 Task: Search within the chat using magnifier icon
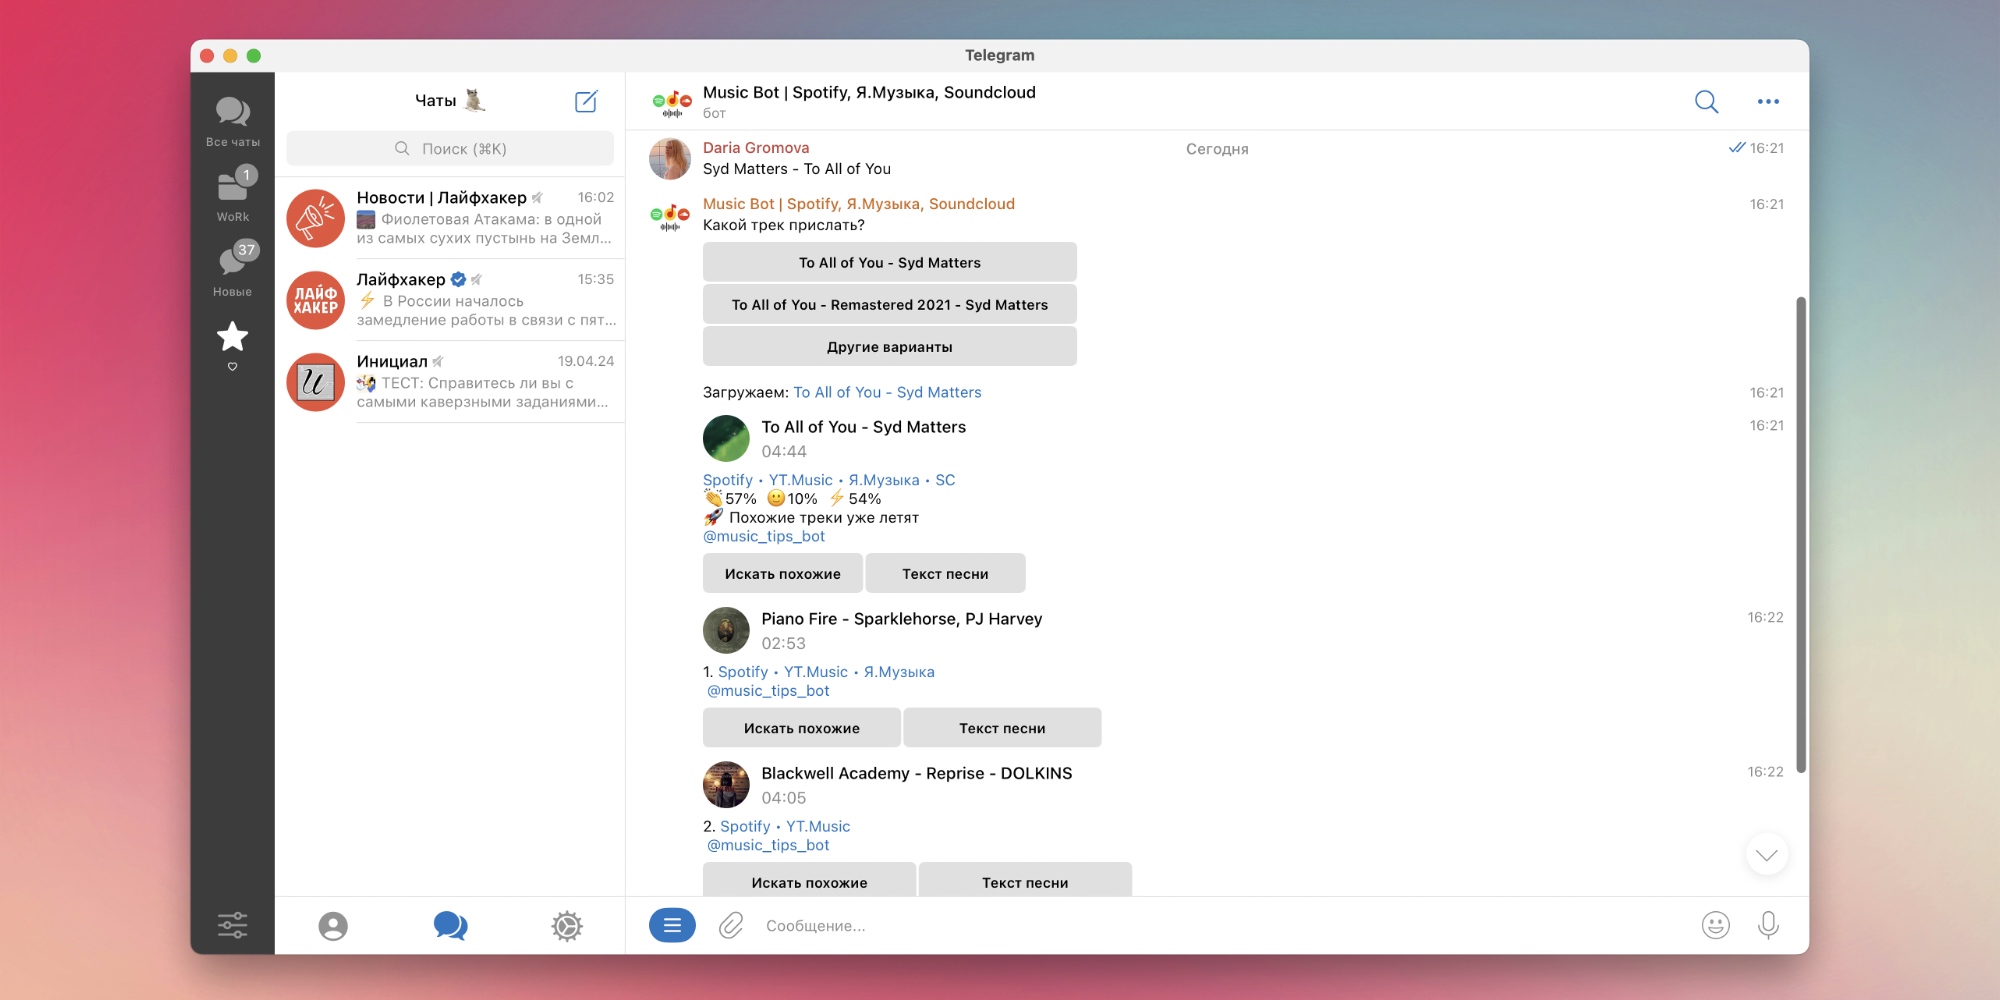[1706, 101]
